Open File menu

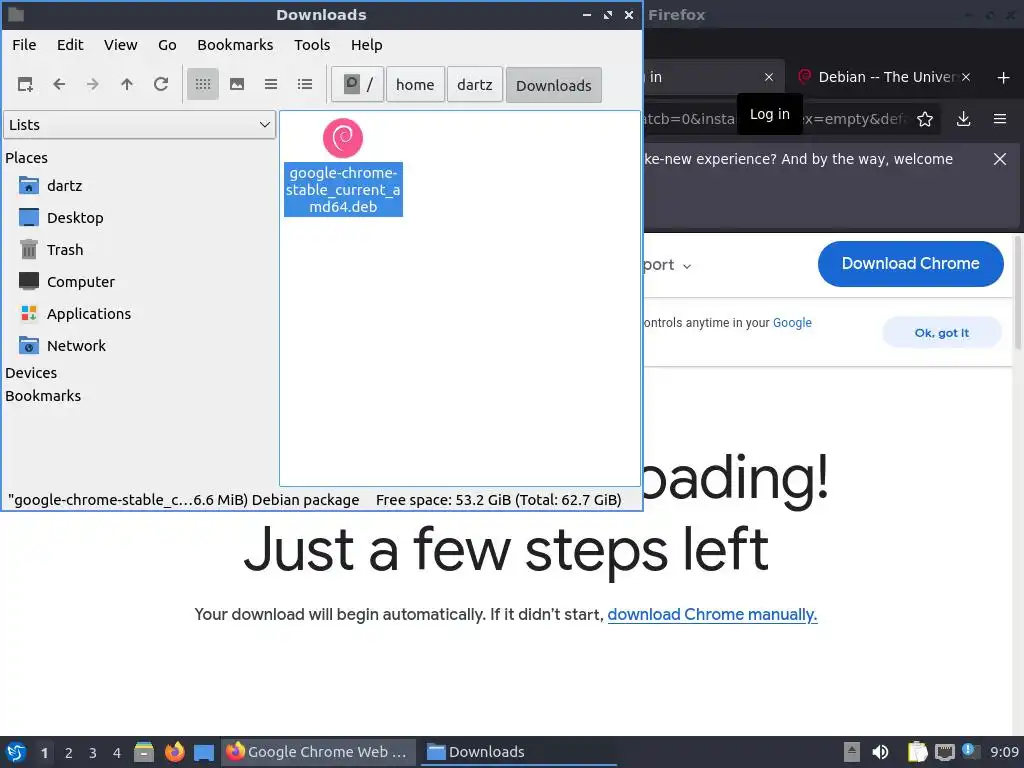(x=24, y=45)
